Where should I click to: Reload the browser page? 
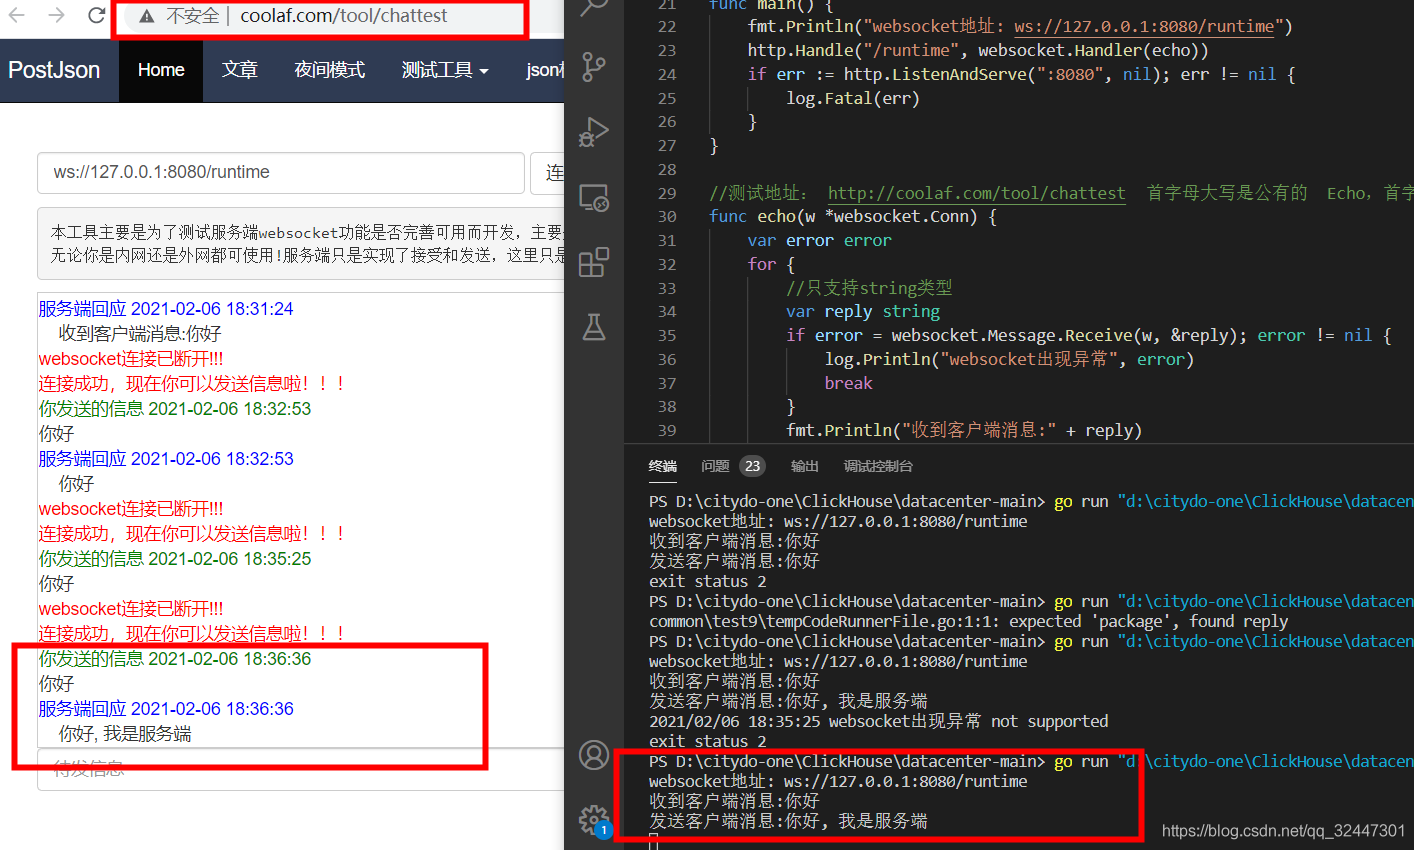pos(96,15)
